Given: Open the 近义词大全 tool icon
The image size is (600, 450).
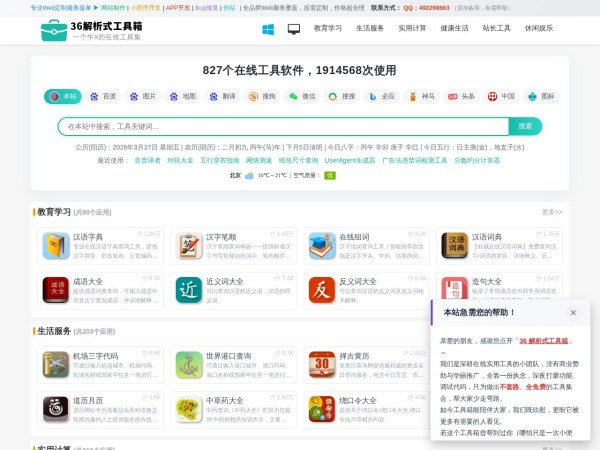Looking at the screenshot, I should pos(189,290).
